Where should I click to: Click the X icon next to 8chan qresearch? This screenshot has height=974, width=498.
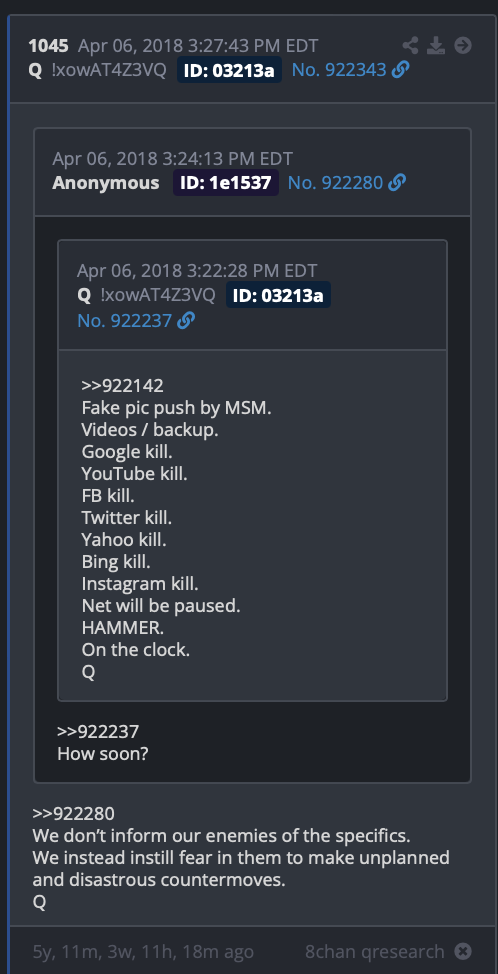[463, 951]
